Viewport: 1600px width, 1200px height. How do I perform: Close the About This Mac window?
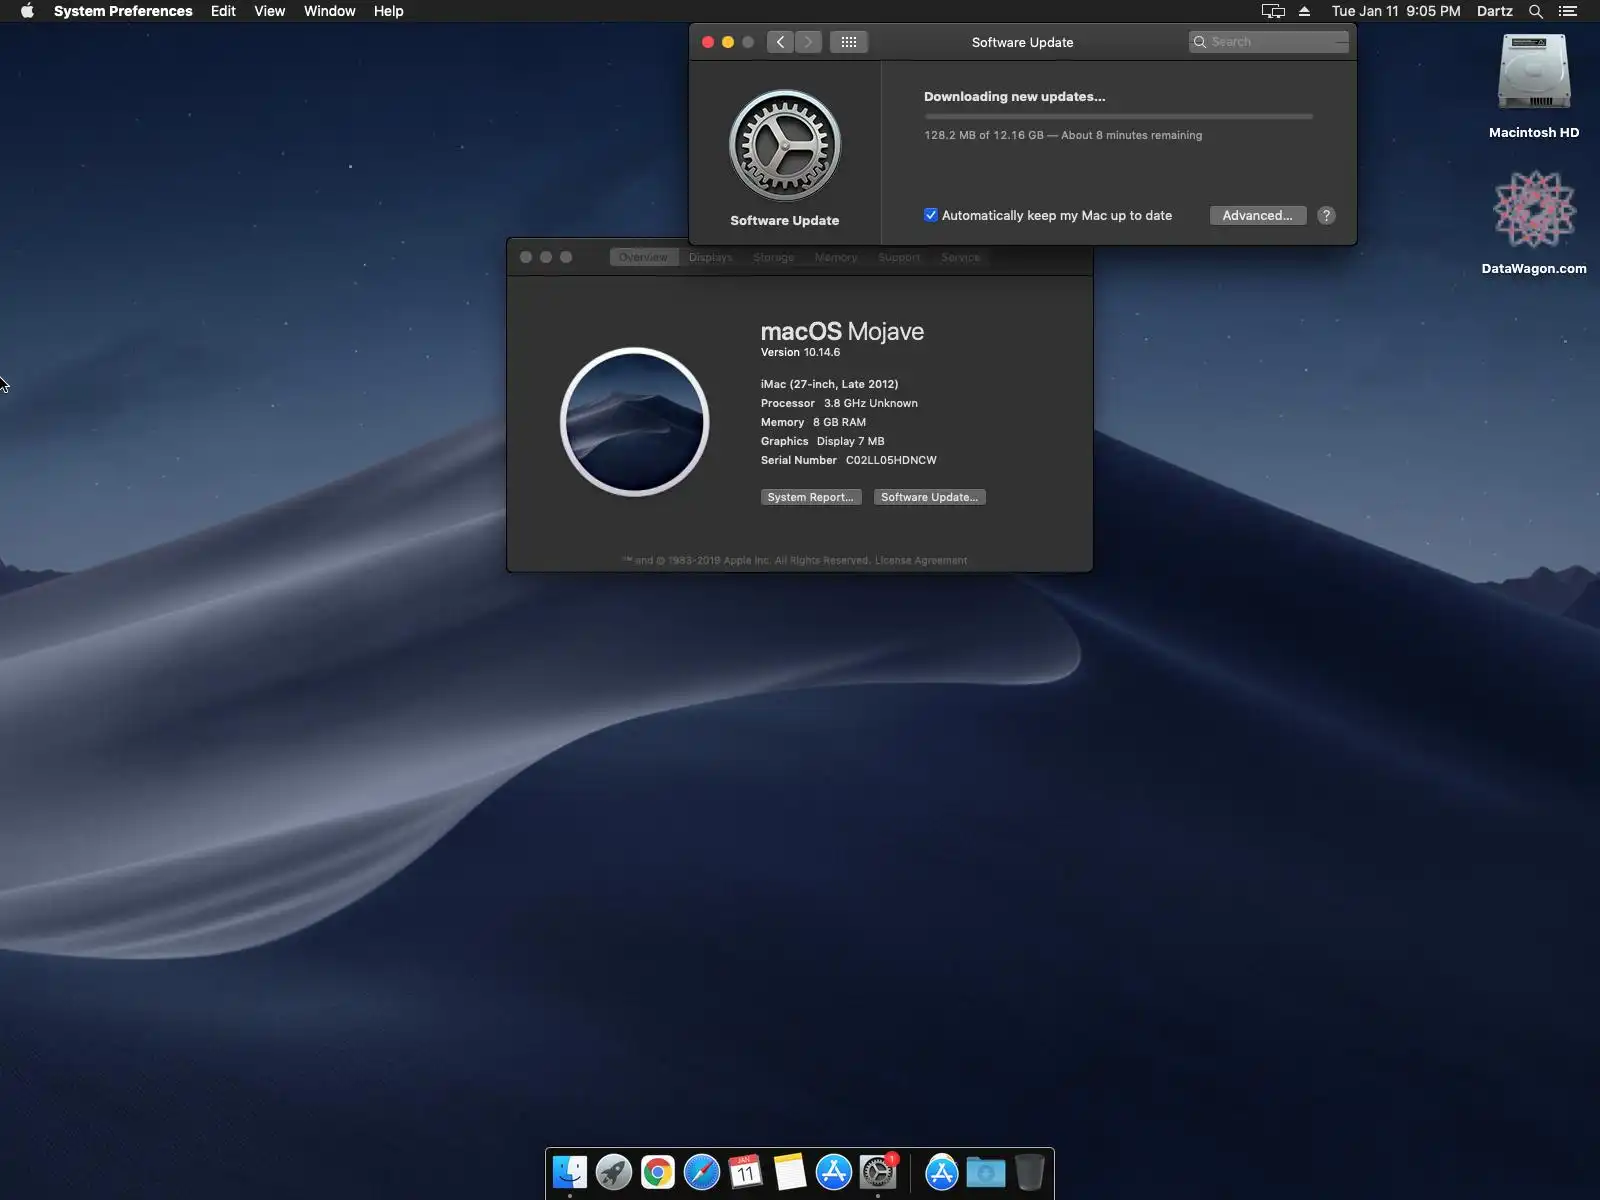pos(526,257)
